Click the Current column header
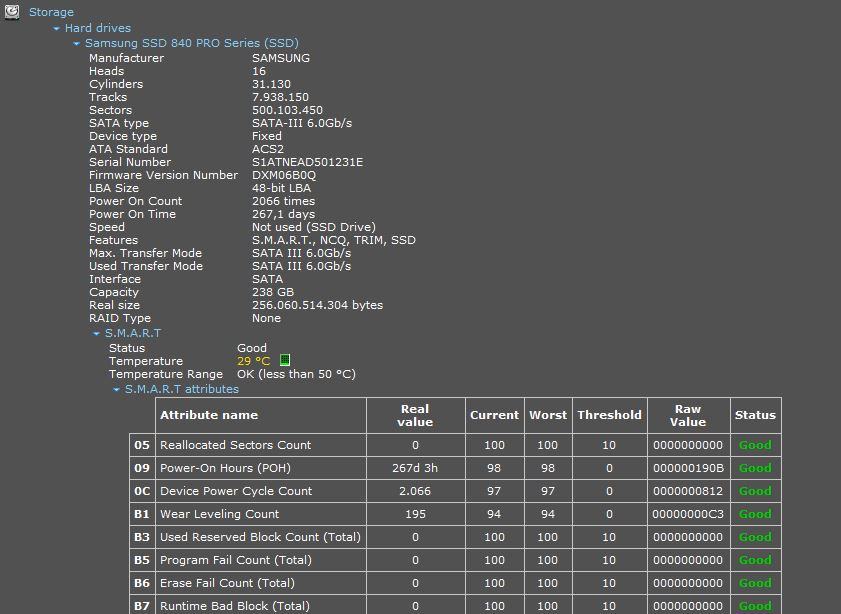 pyautogui.click(x=495, y=415)
